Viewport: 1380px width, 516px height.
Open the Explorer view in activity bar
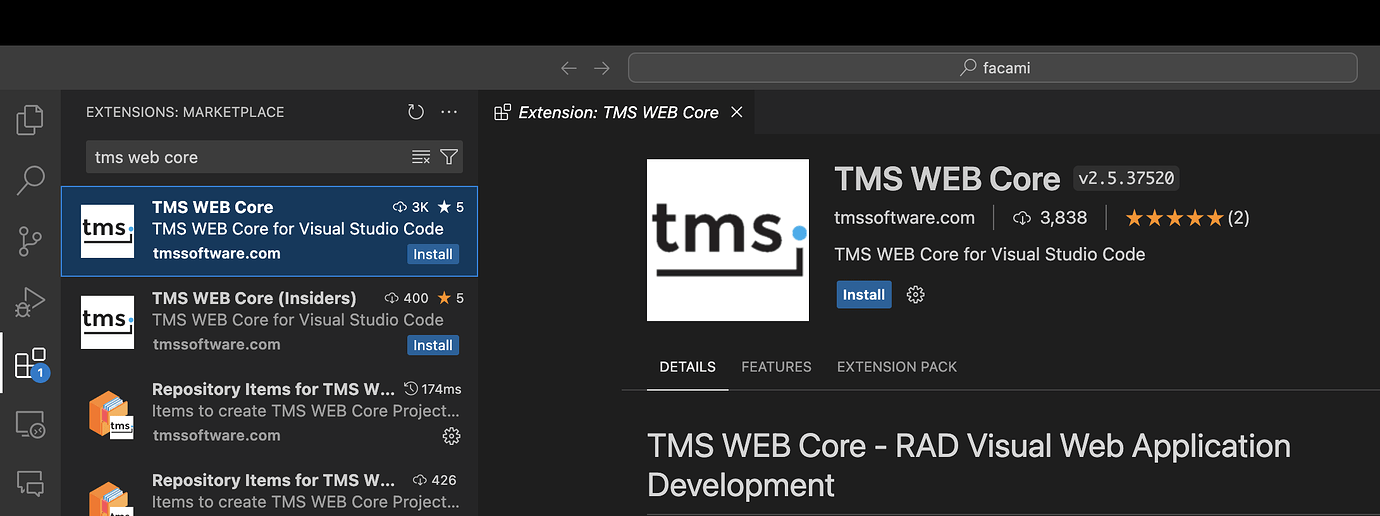click(30, 120)
